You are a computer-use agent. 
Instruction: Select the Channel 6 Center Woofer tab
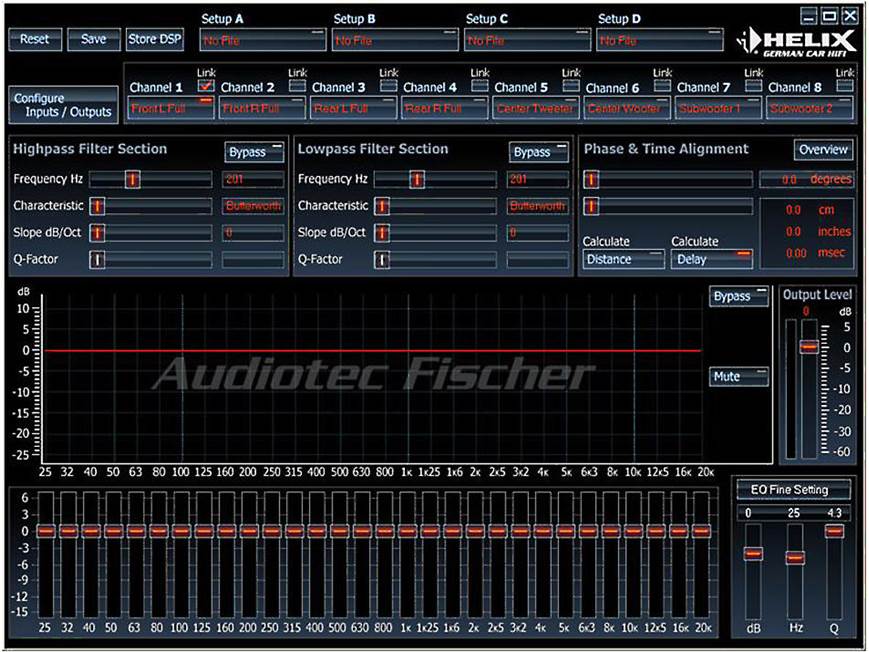pos(627,108)
